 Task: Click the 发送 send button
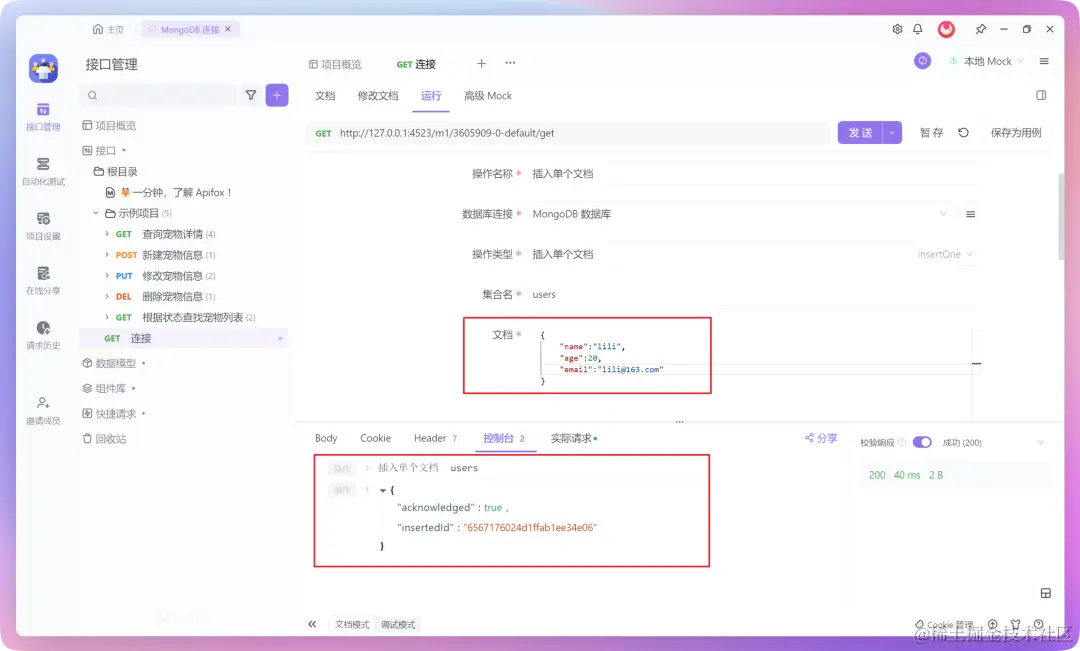click(x=862, y=131)
